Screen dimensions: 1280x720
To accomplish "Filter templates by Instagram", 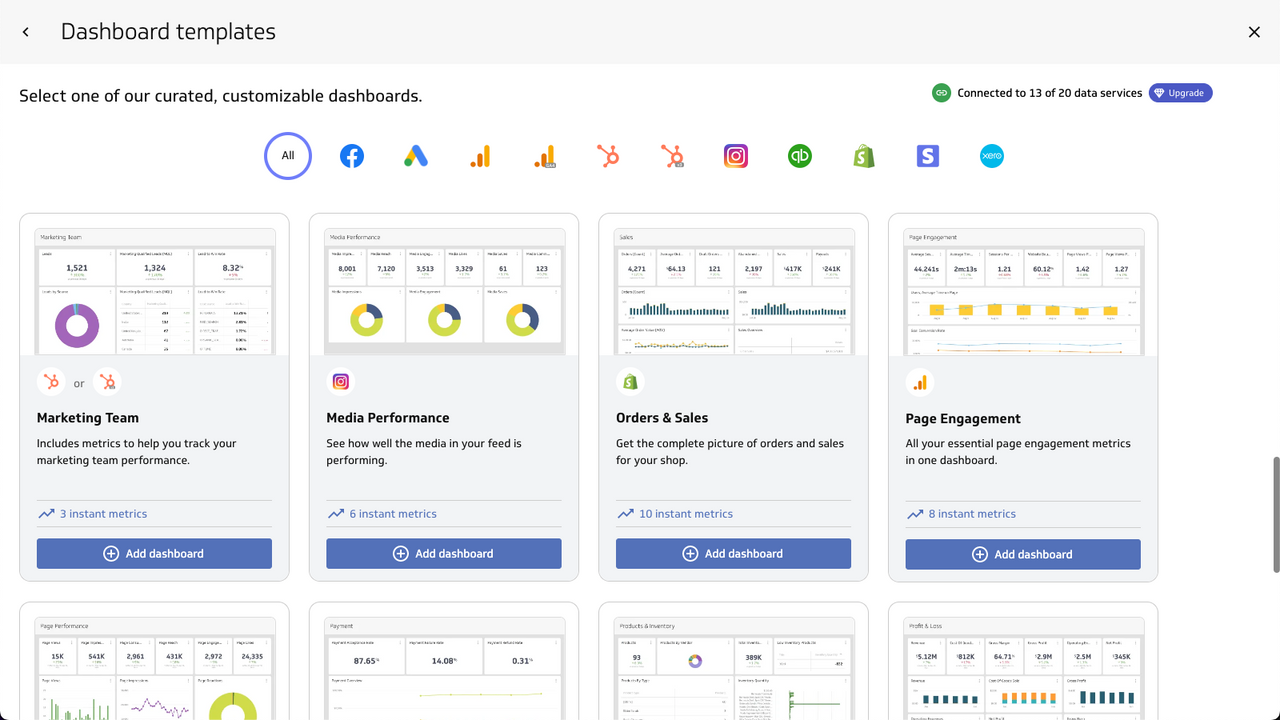I will point(736,156).
